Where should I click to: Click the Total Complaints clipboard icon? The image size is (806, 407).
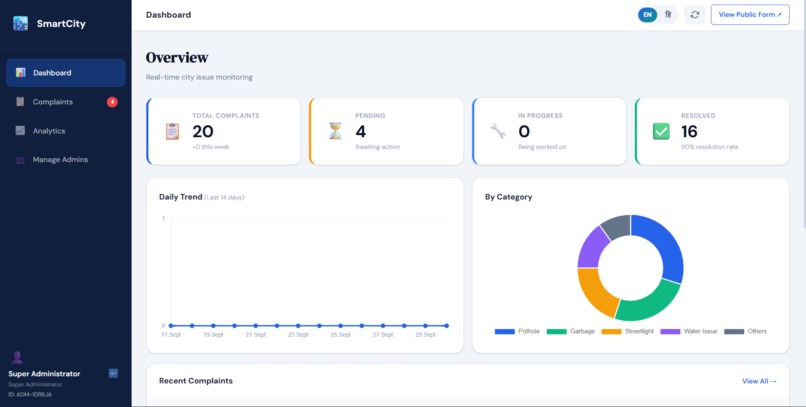172,131
